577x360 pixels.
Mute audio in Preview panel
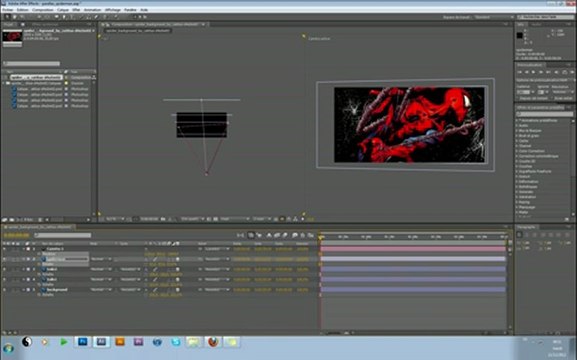click(556, 73)
